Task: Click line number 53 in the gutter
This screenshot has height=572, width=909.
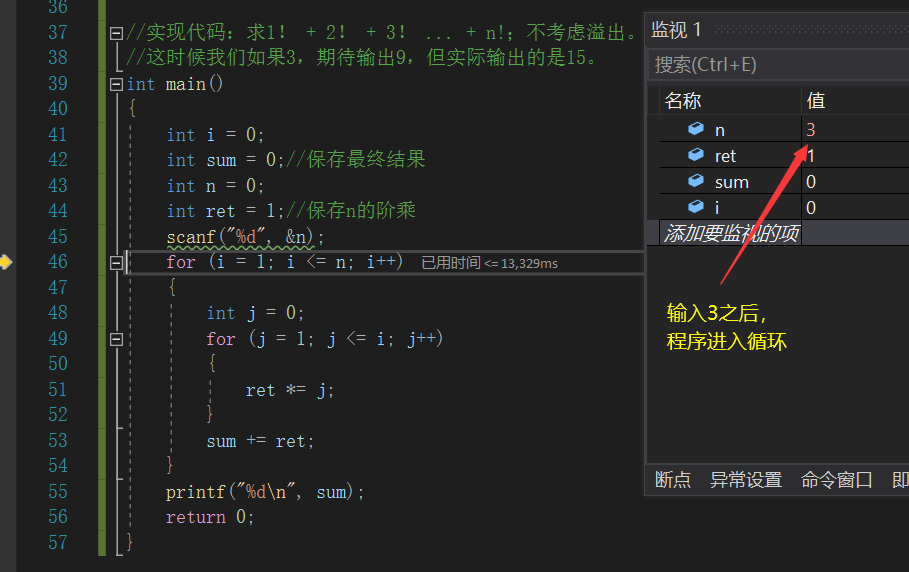Action: coord(58,440)
